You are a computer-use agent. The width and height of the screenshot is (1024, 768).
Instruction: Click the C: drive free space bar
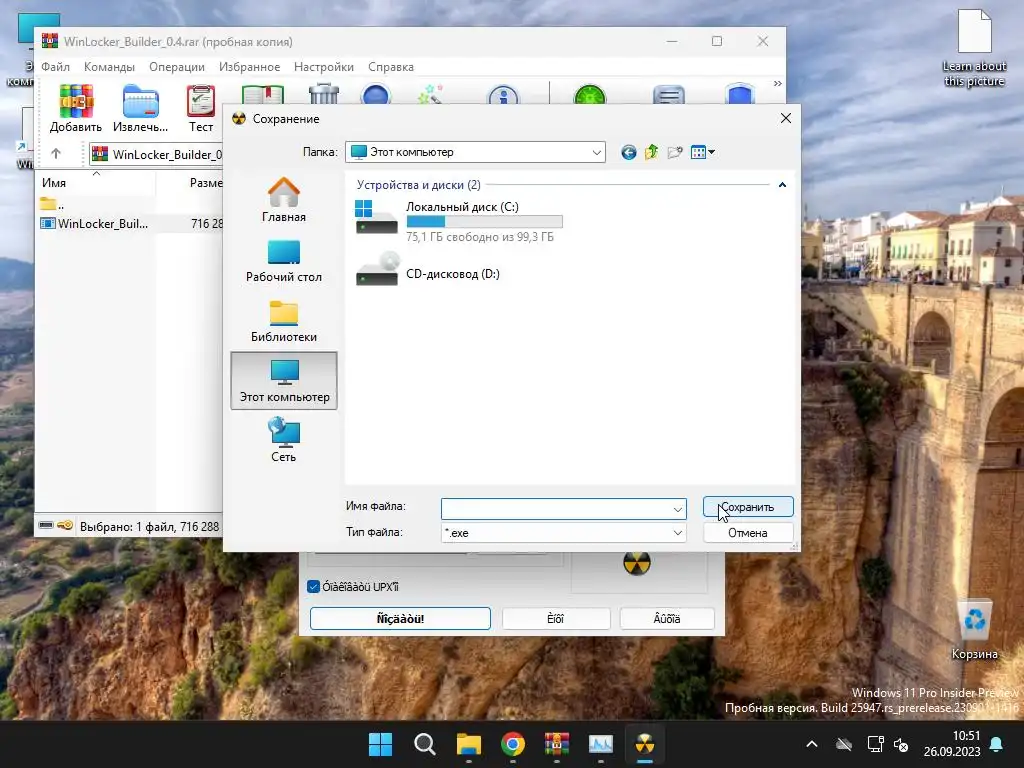(x=484, y=222)
